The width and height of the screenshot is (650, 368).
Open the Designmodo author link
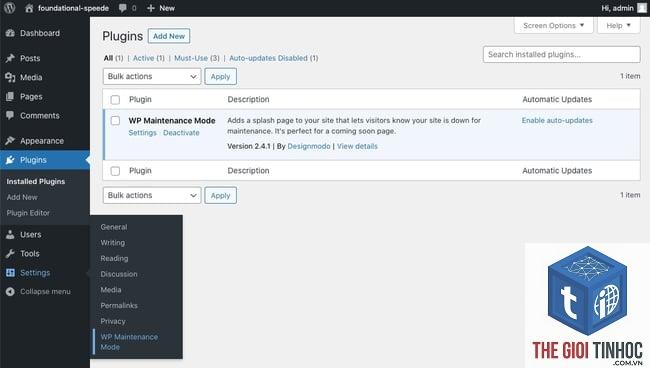click(x=309, y=146)
